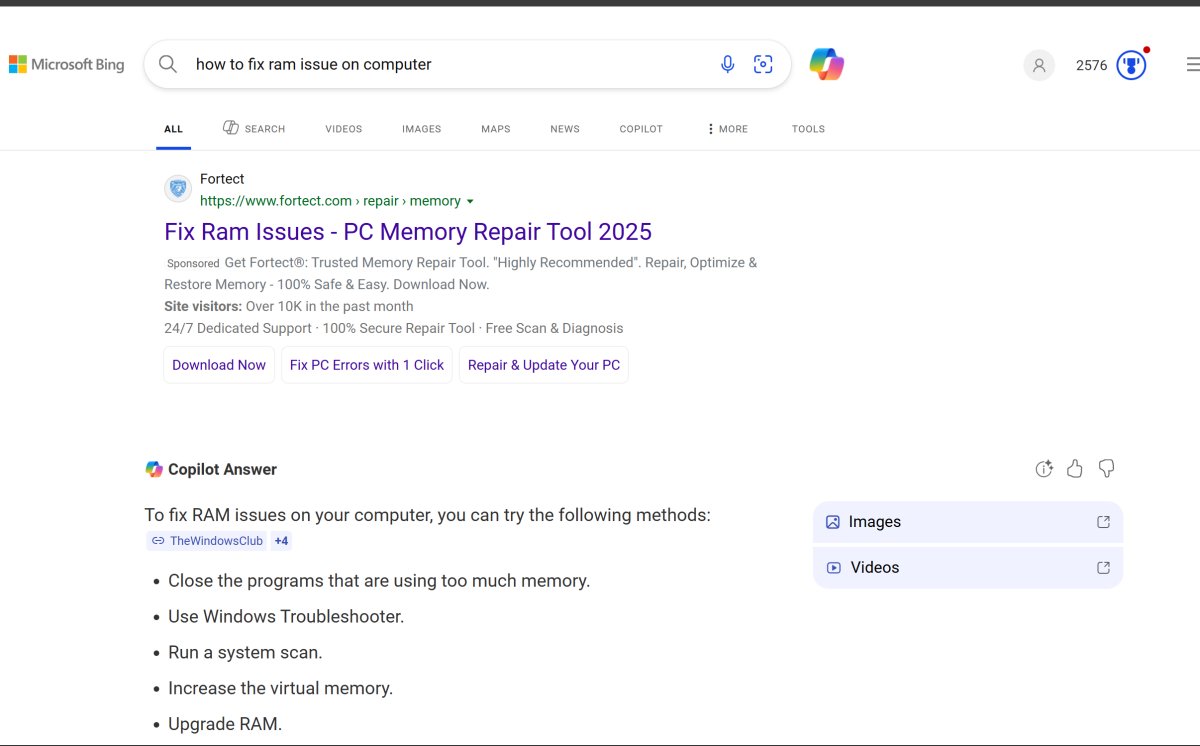
Task: Switch to the IMAGES tab
Action: pos(421,129)
